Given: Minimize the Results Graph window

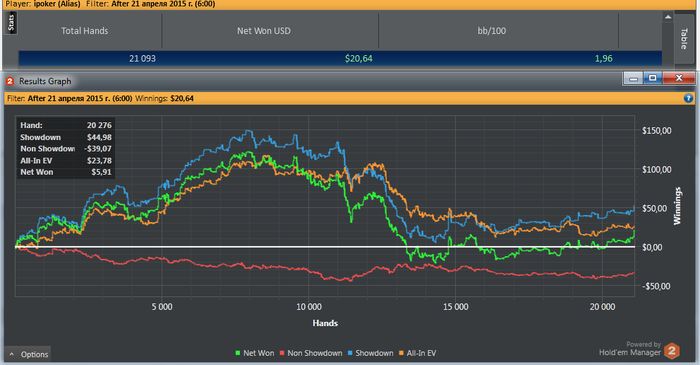Looking at the screenshot, I should 633,79.
